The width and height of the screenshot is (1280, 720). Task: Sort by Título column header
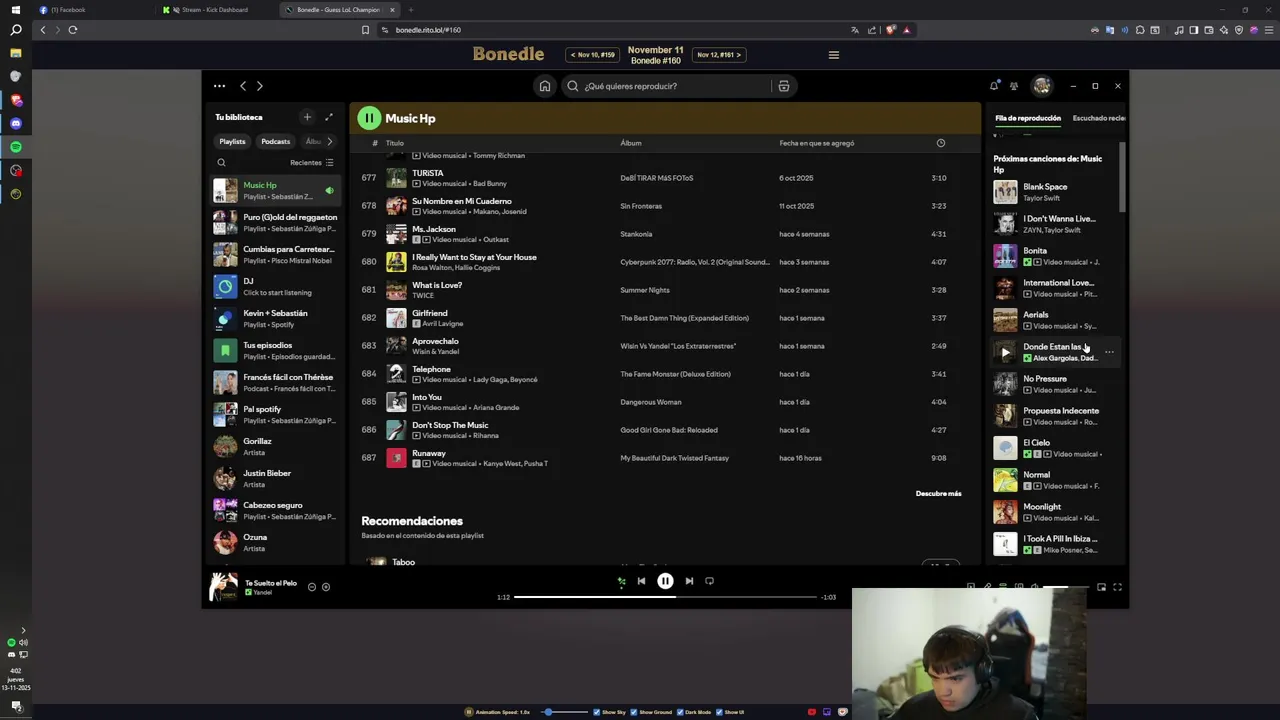[395, 143]
